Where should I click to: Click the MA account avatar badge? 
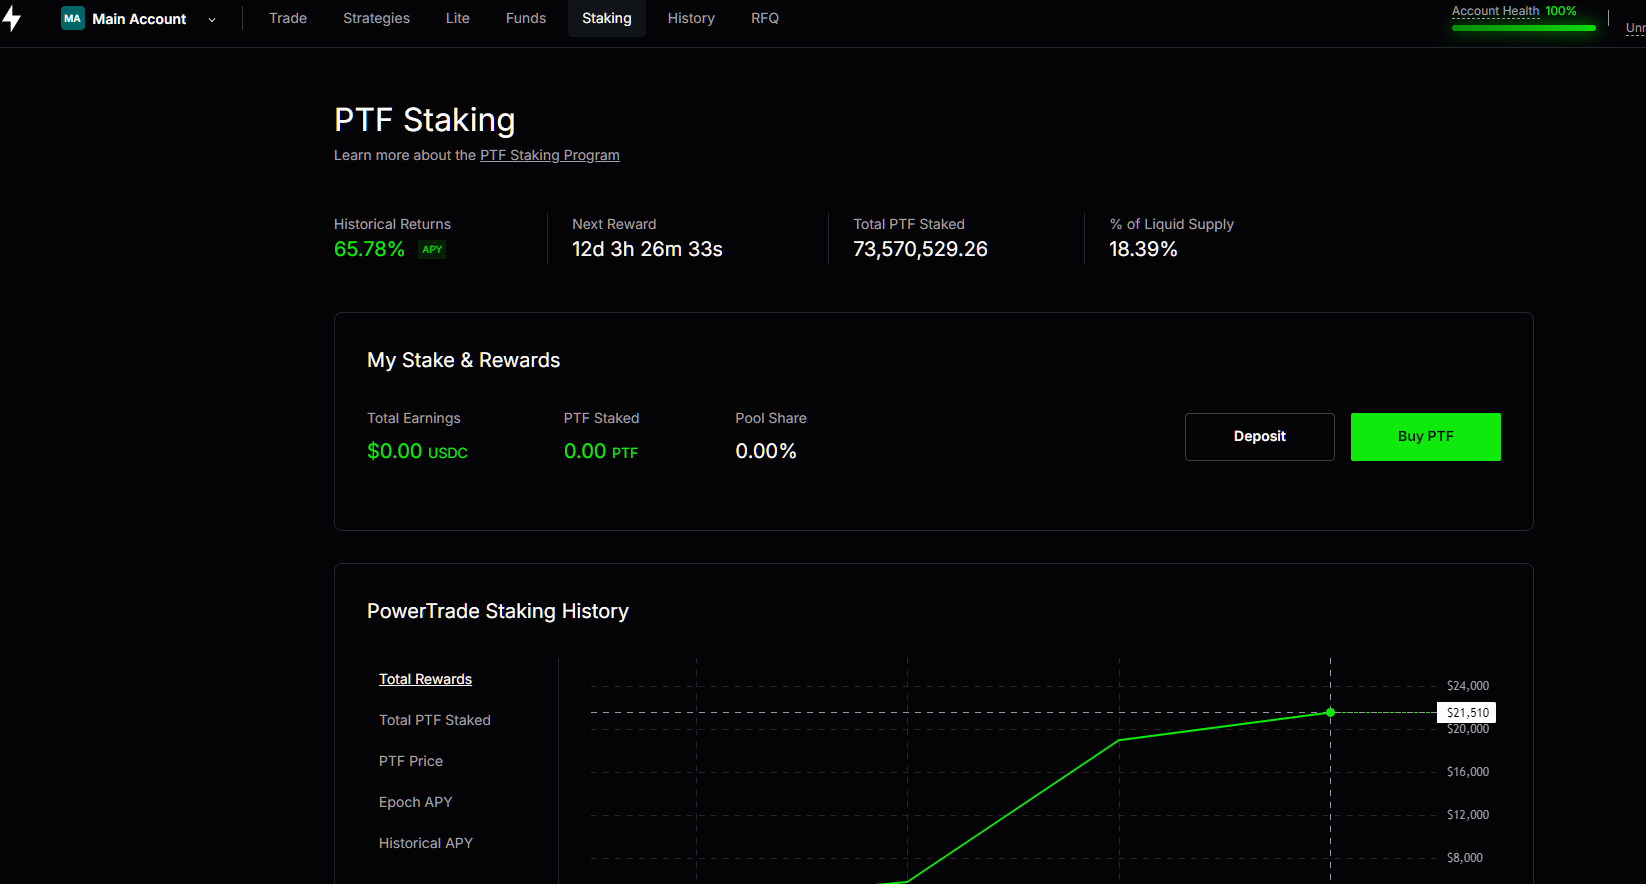(72, 19)
